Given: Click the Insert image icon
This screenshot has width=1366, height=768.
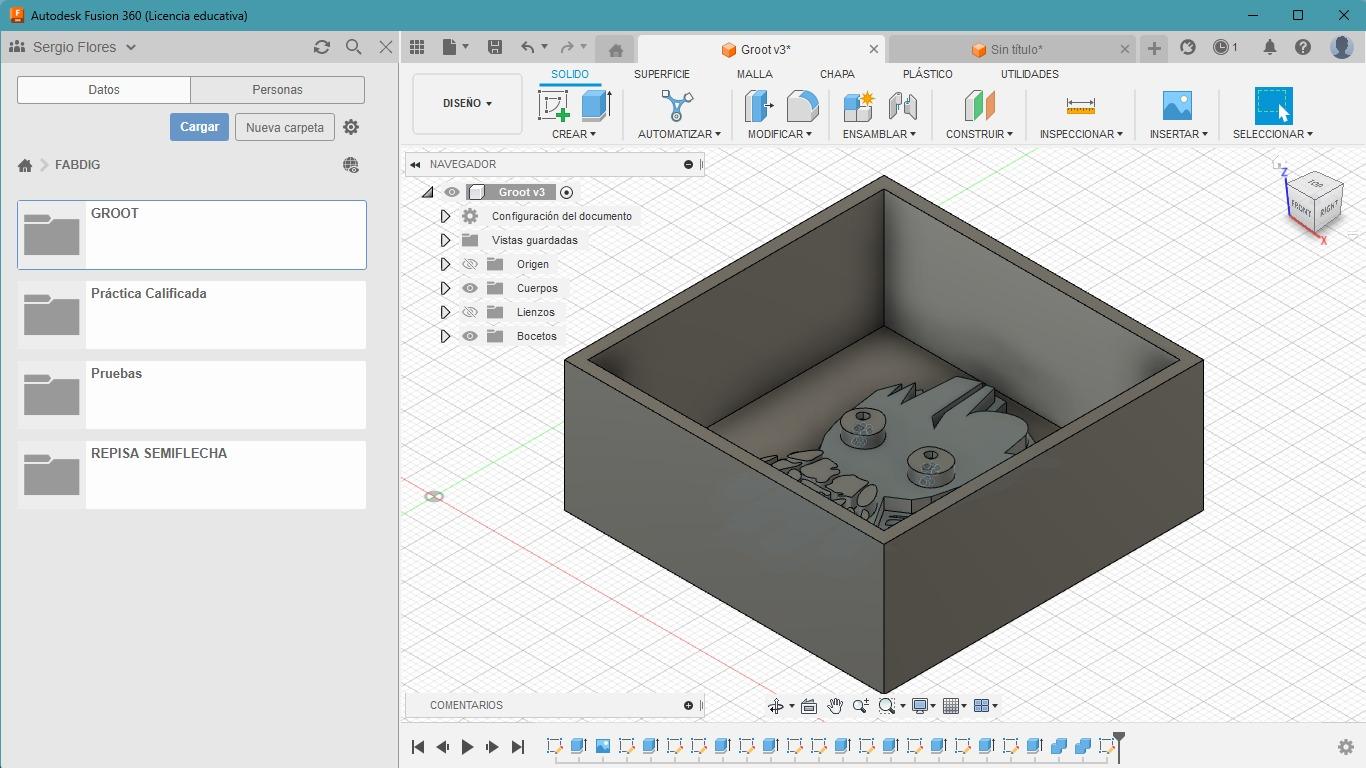Looking at the screenshot, I should tap(1177, 105).
